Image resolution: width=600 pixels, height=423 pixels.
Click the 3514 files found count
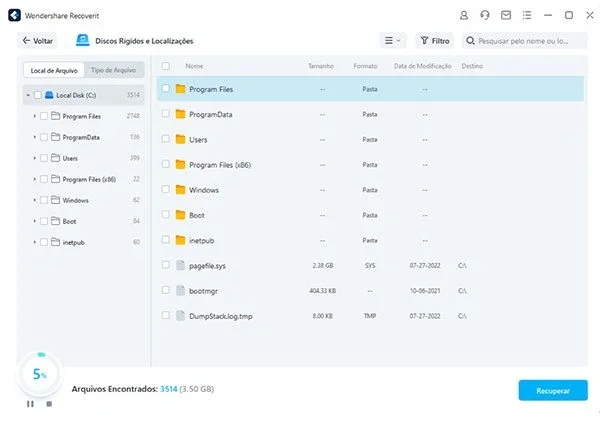tap(168, 389)
